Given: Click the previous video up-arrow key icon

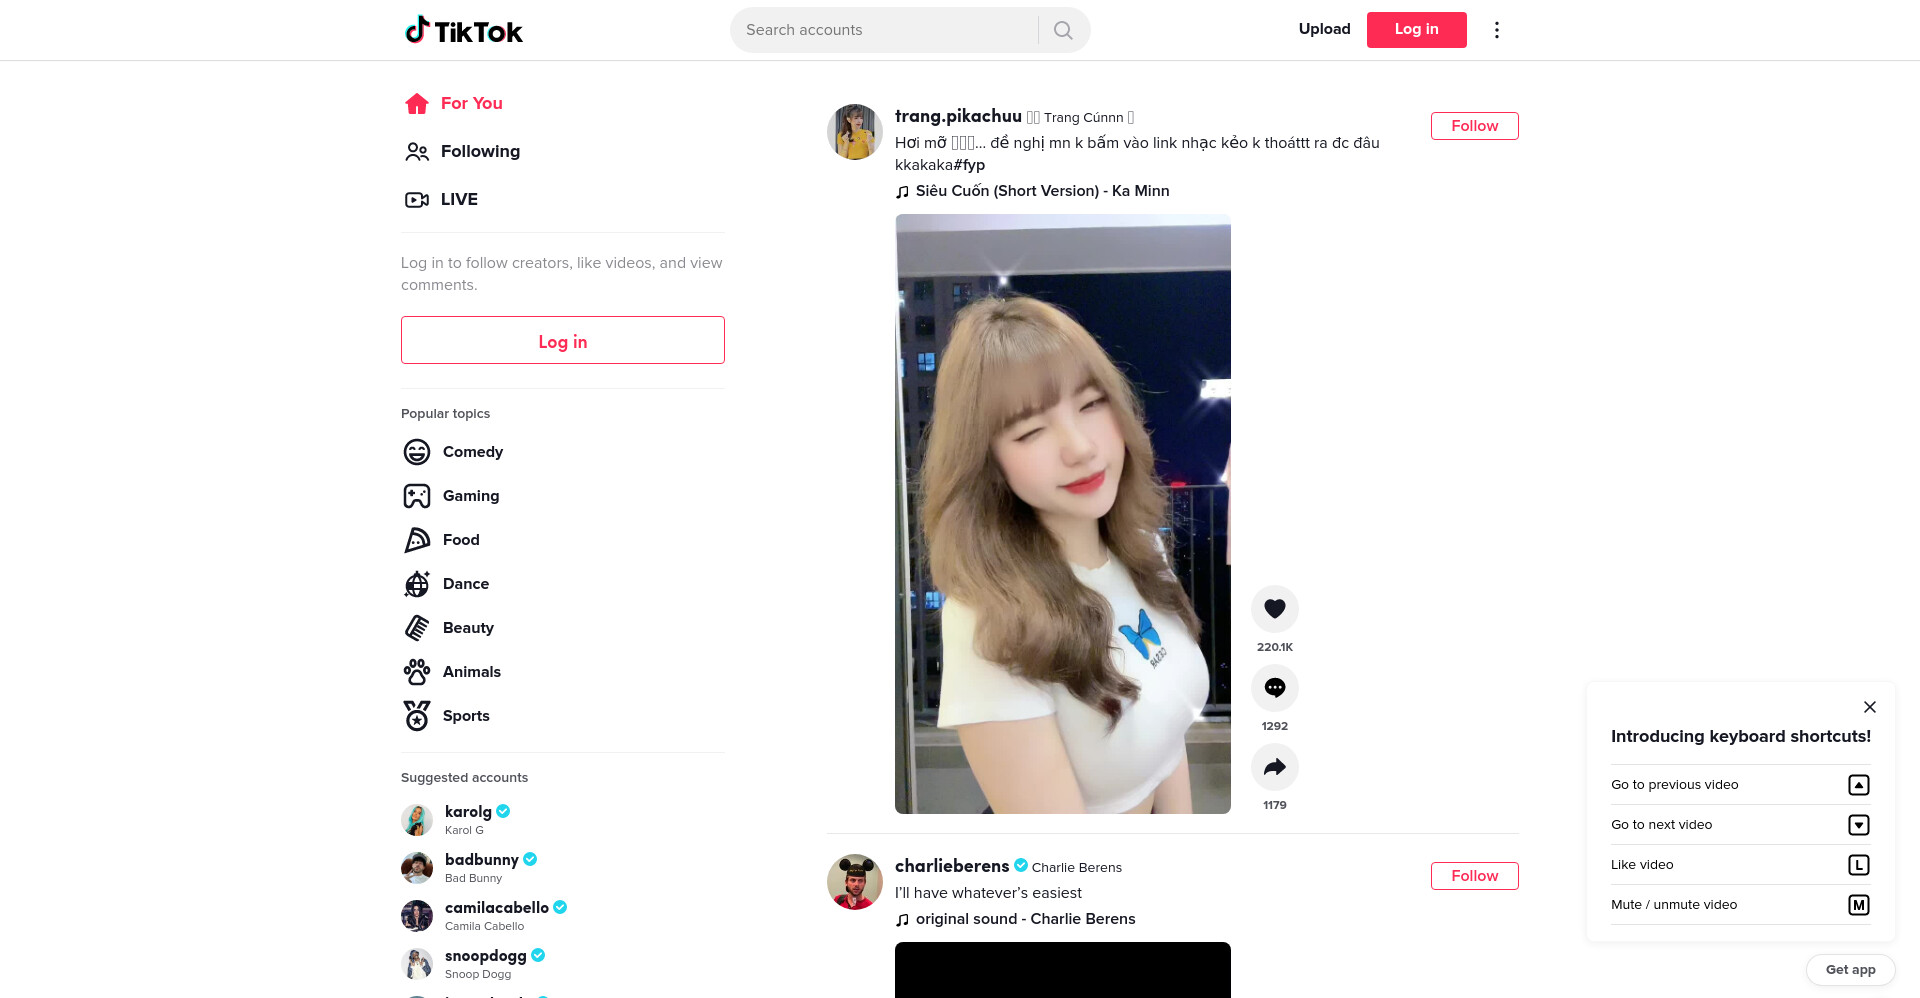Looking at the screenshot, I should pos(1859,785).
